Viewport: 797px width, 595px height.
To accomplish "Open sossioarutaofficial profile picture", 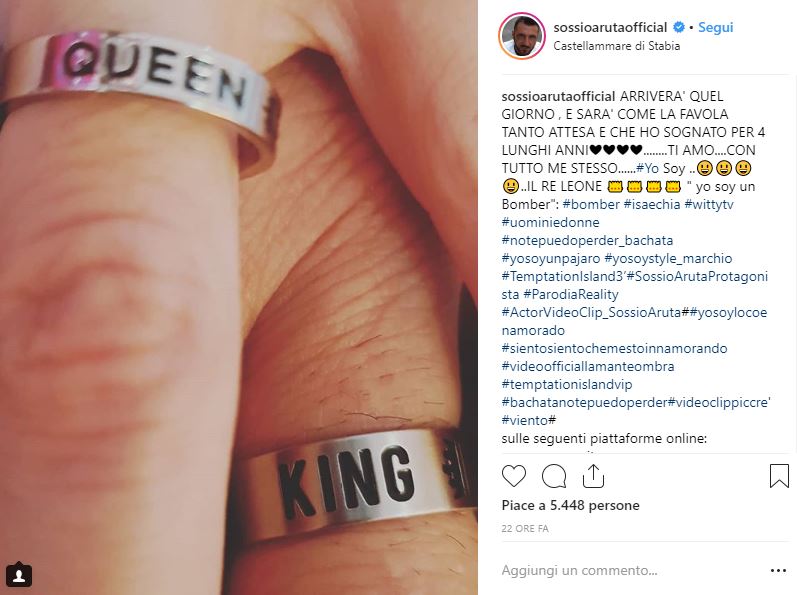I will 522,36.
